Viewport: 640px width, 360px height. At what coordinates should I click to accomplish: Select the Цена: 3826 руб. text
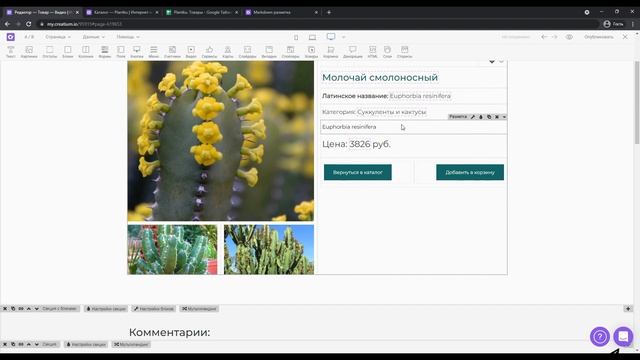point(356,144)
